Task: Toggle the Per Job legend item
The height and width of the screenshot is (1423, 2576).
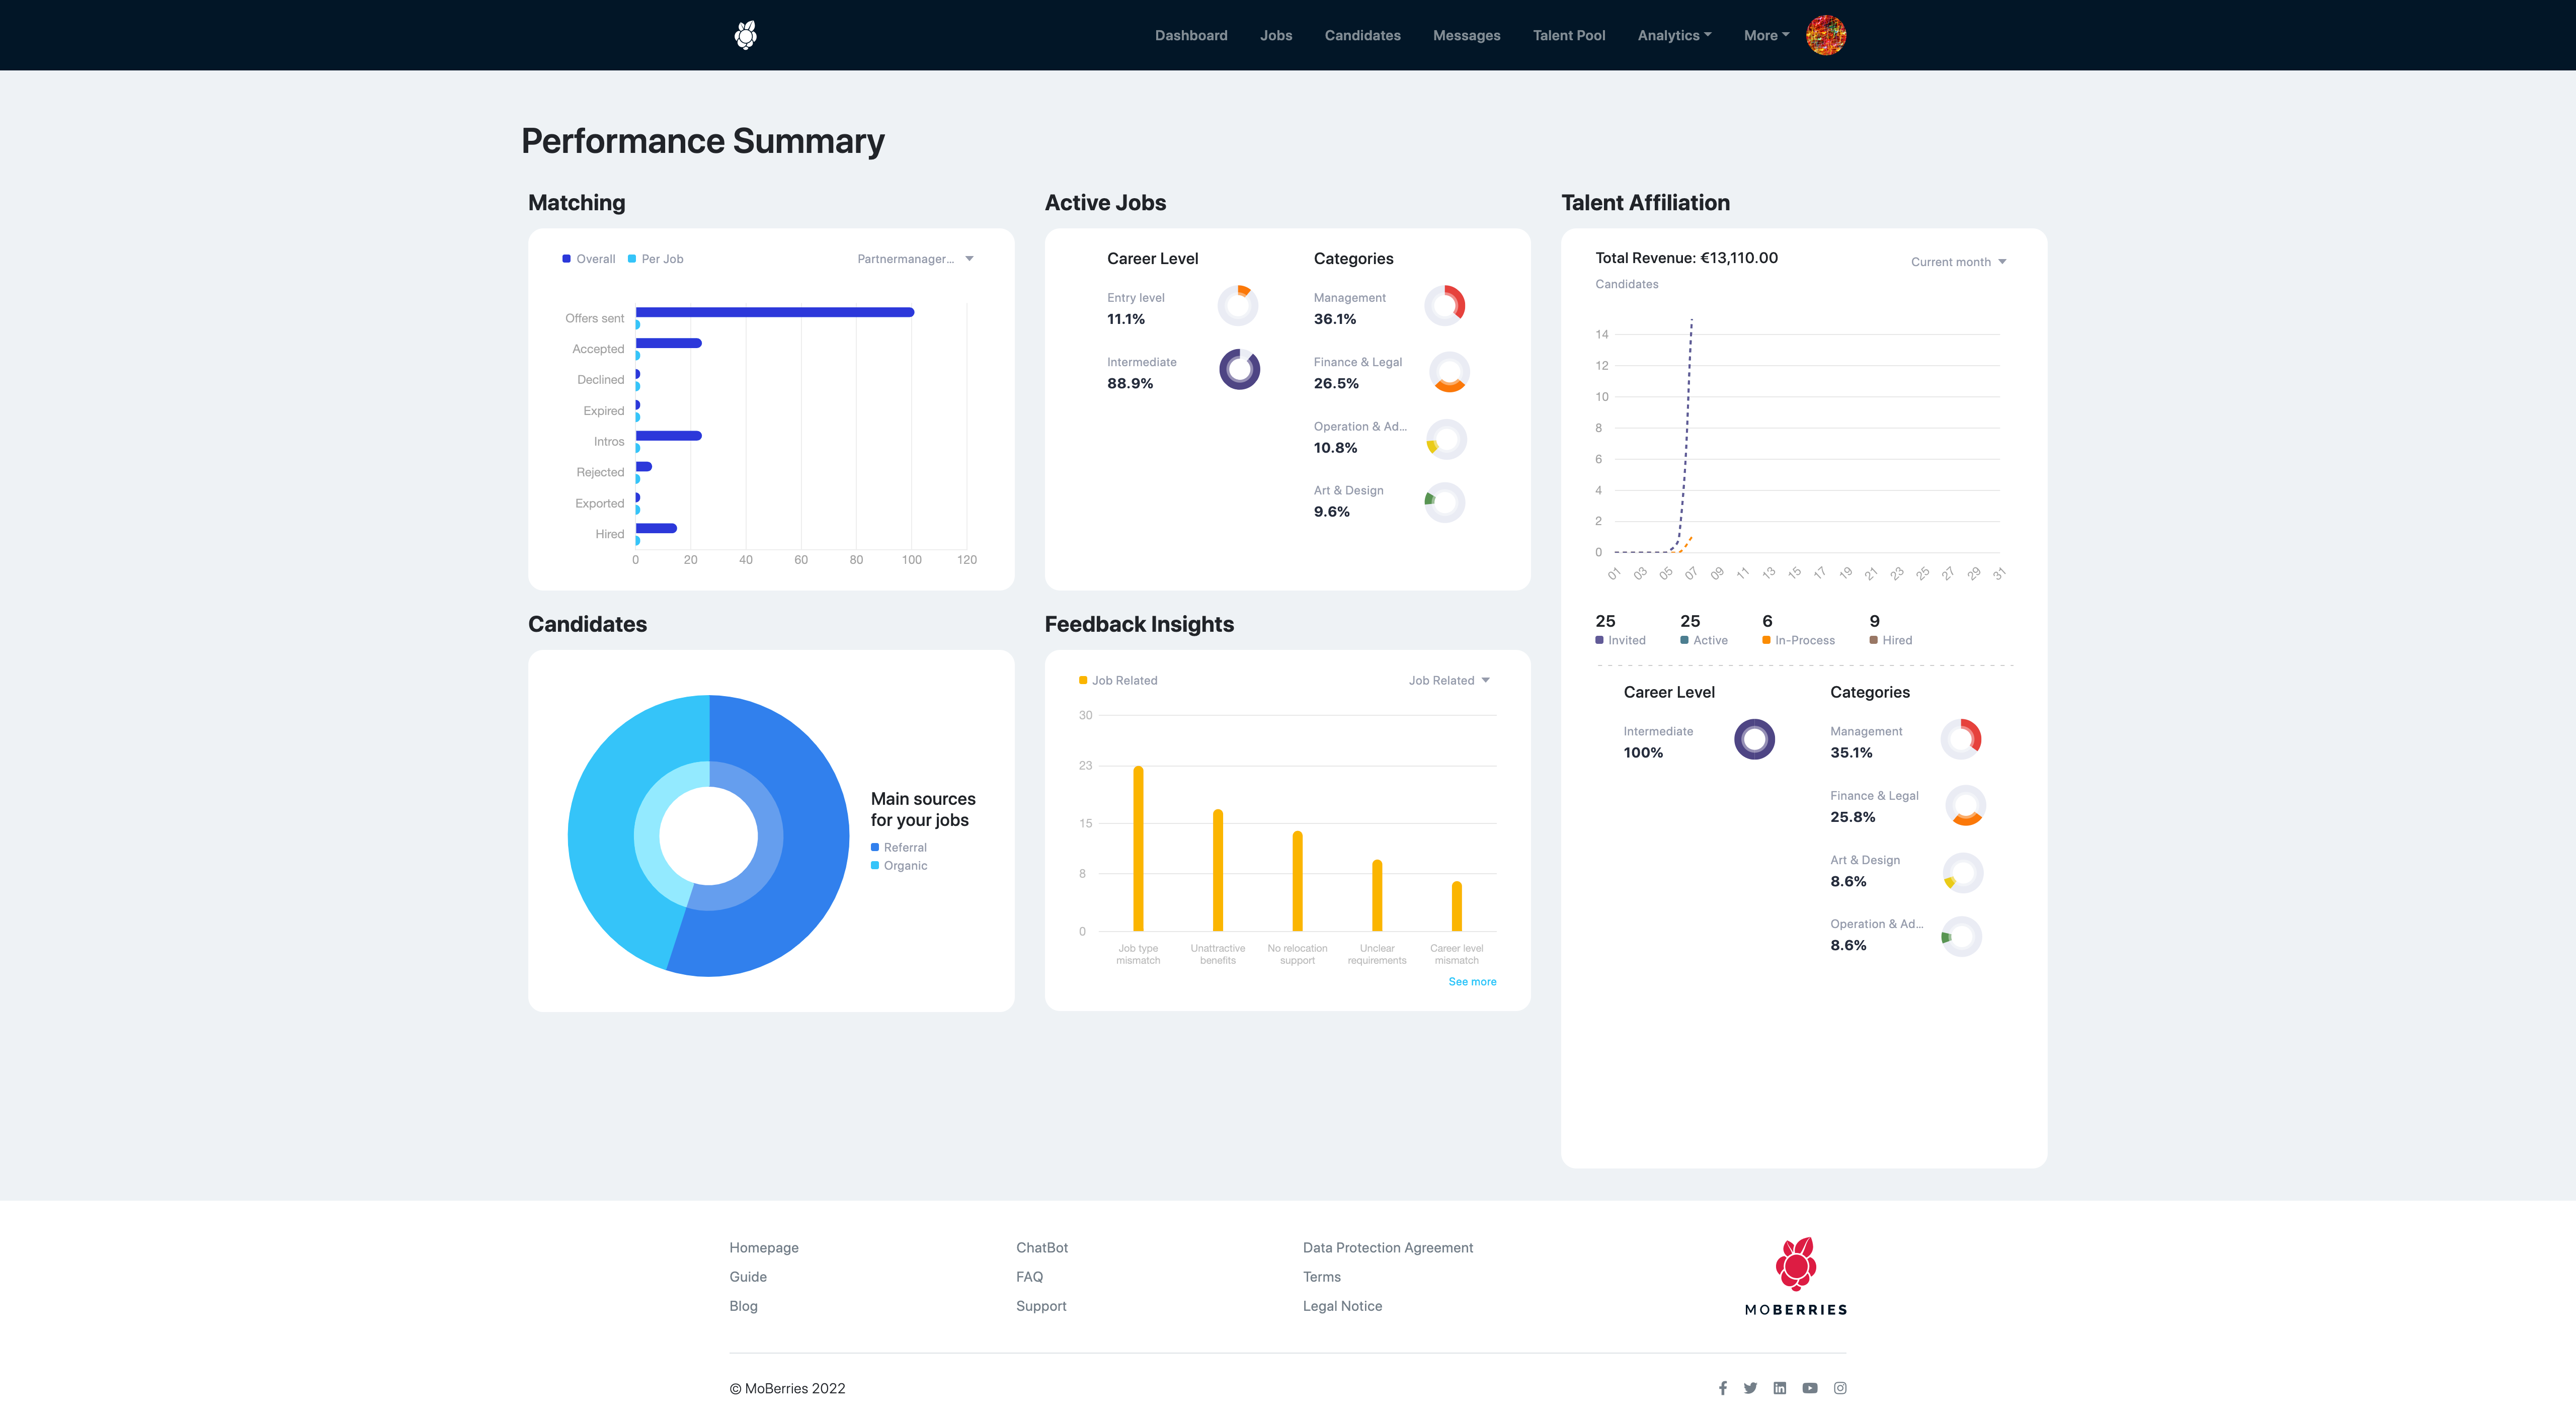Action: [656, 258]
